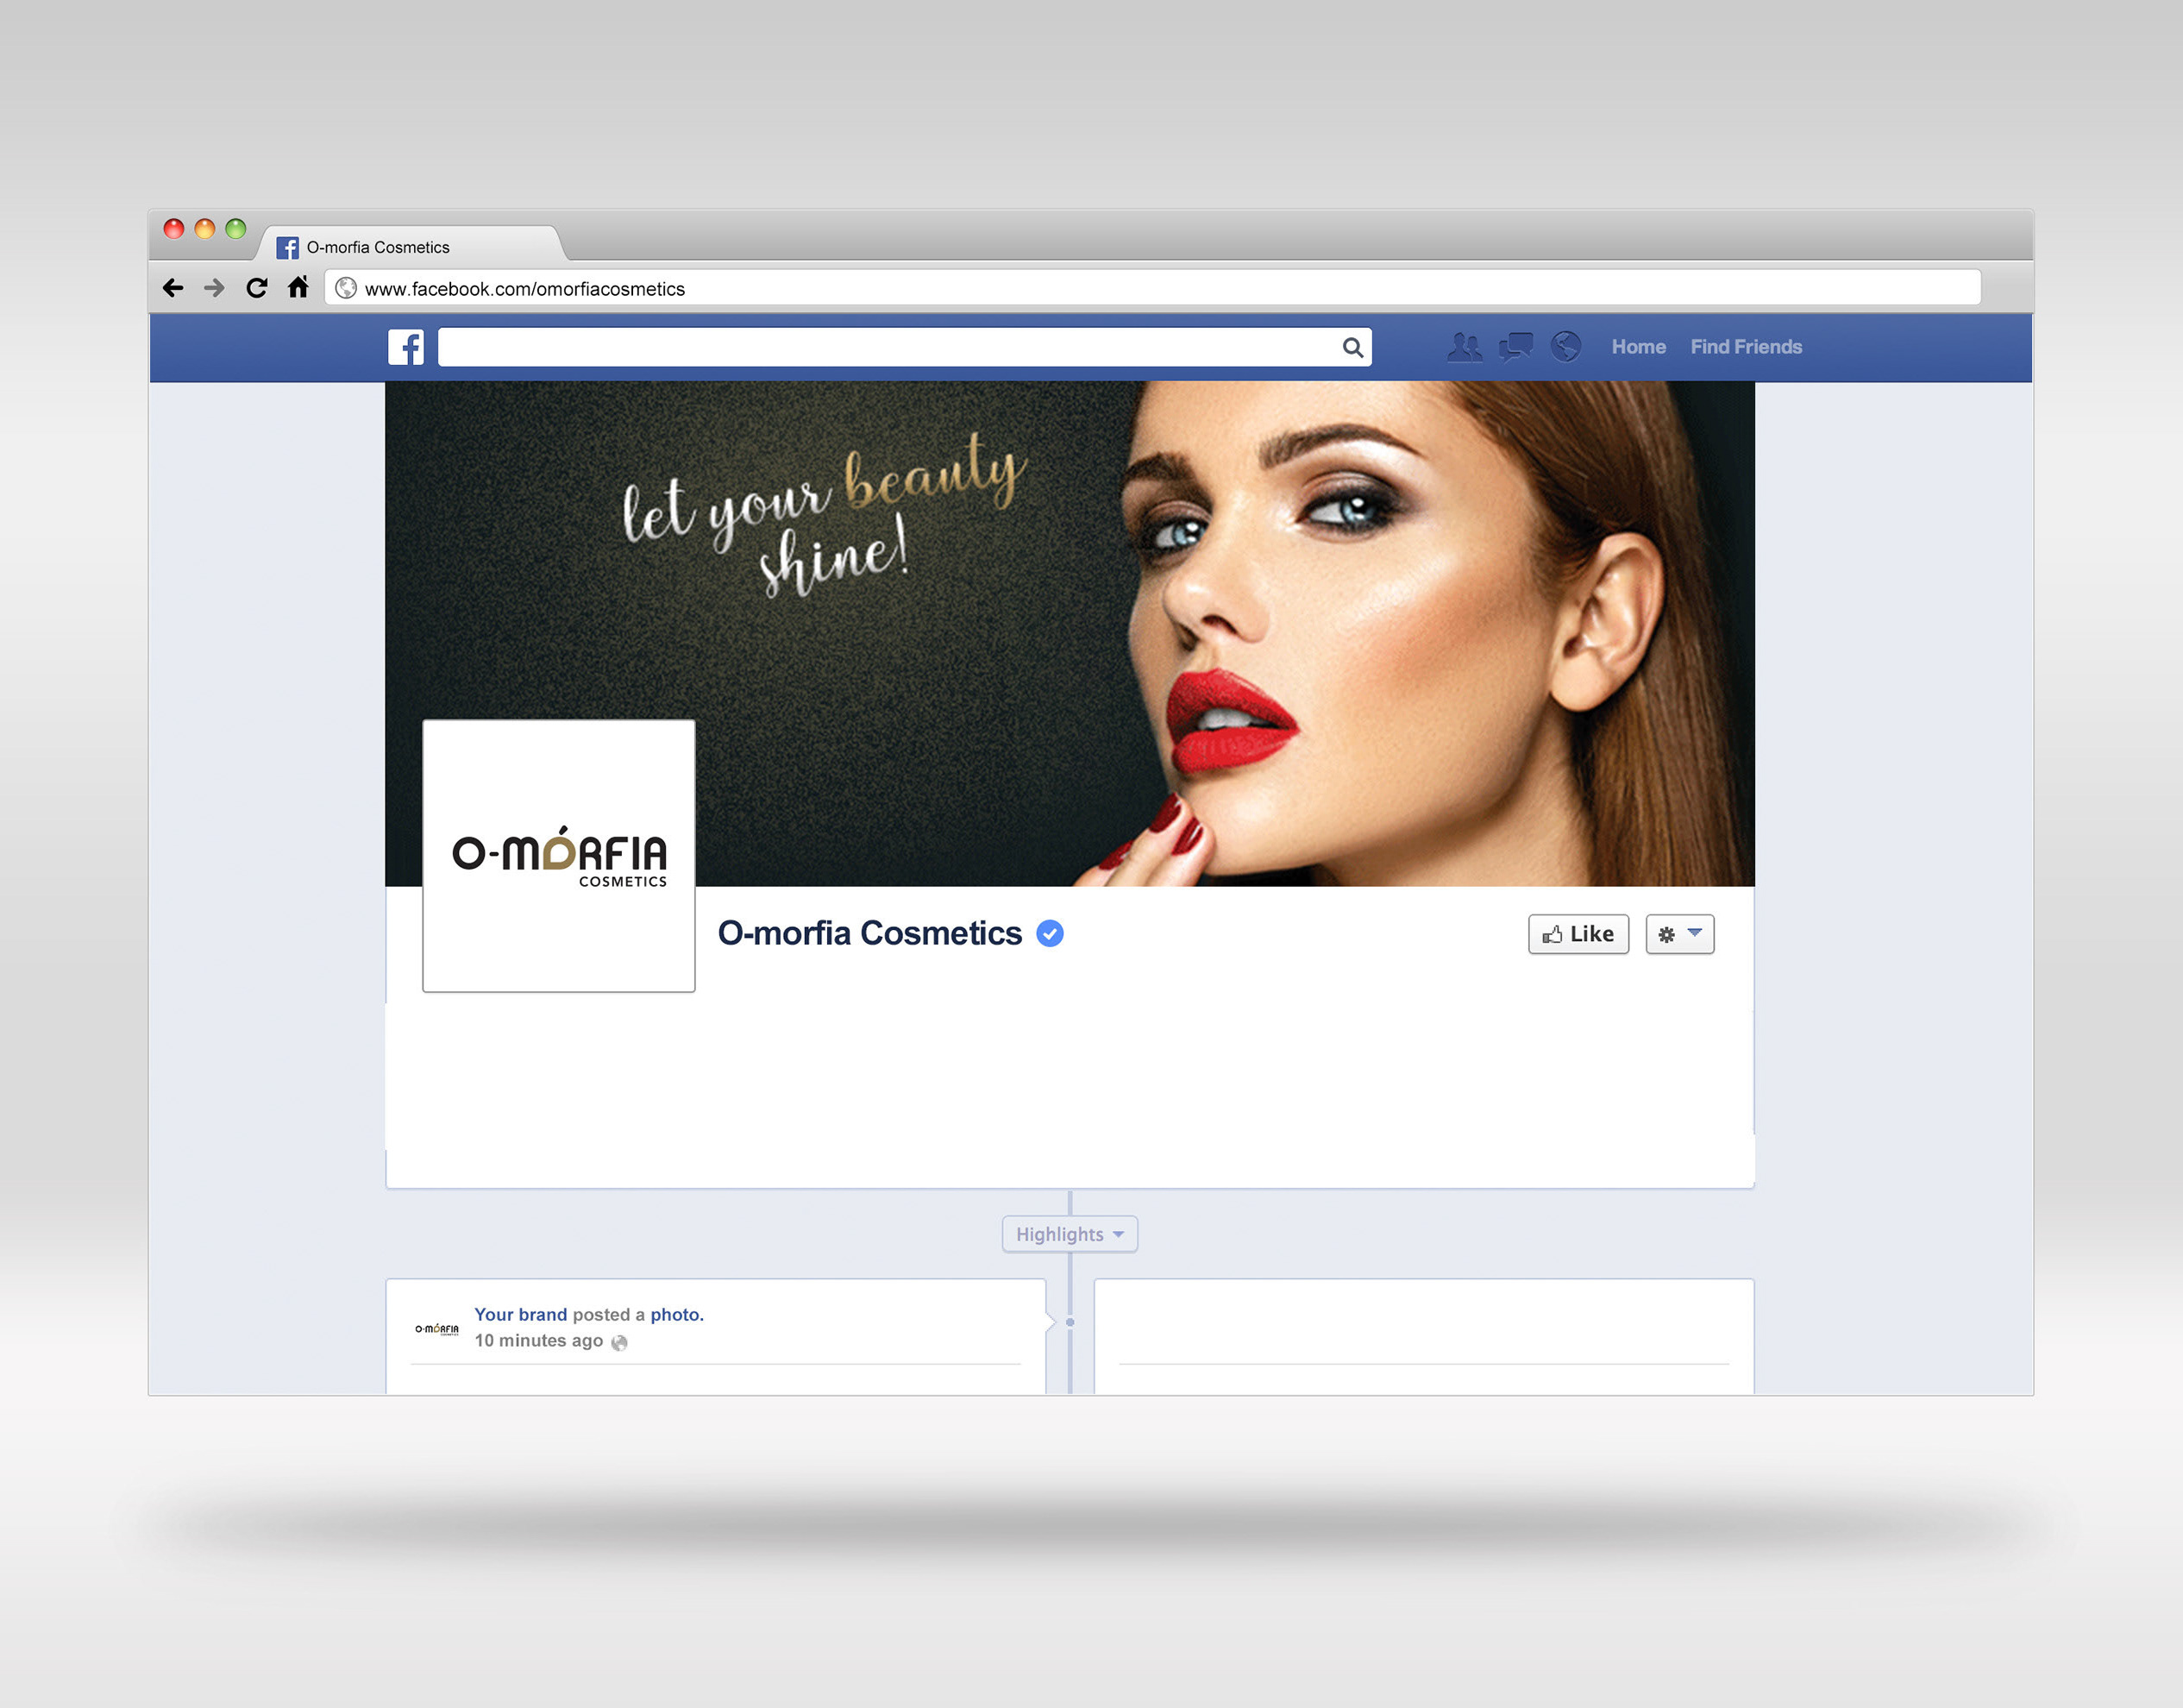
Task: Focus the Facebook search box
Action: pyautogui.click(x=904, y=347)
